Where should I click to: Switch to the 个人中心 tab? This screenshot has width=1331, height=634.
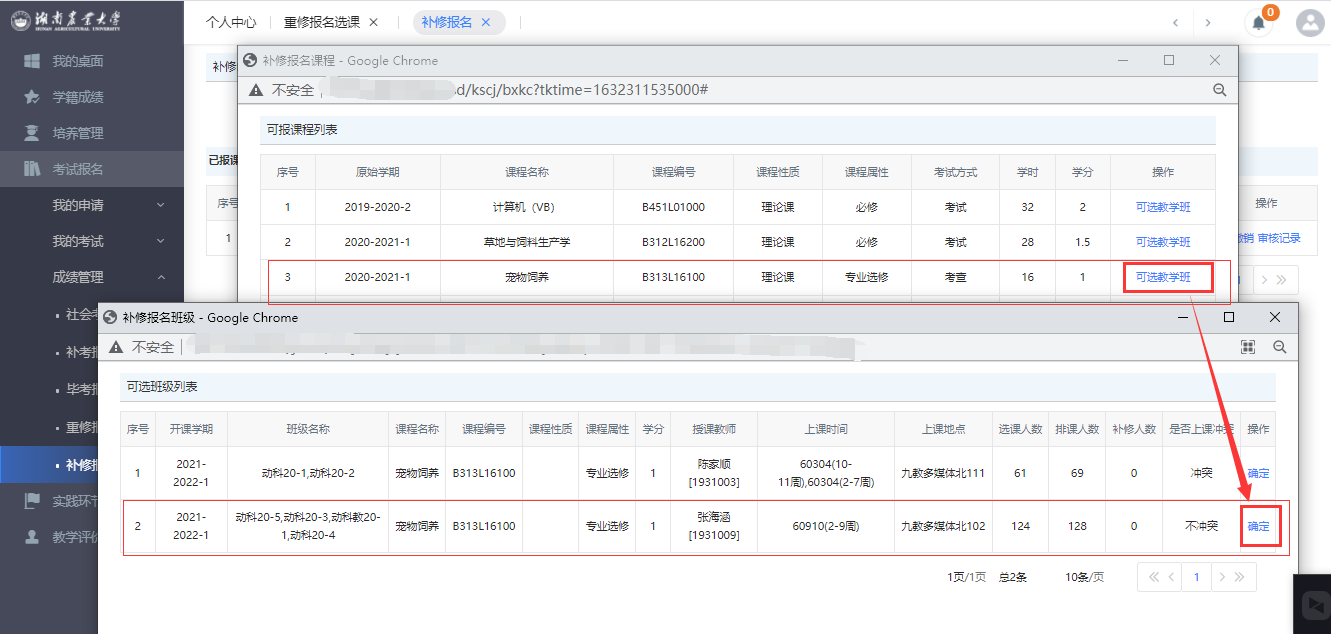click(x=231, y=22)
